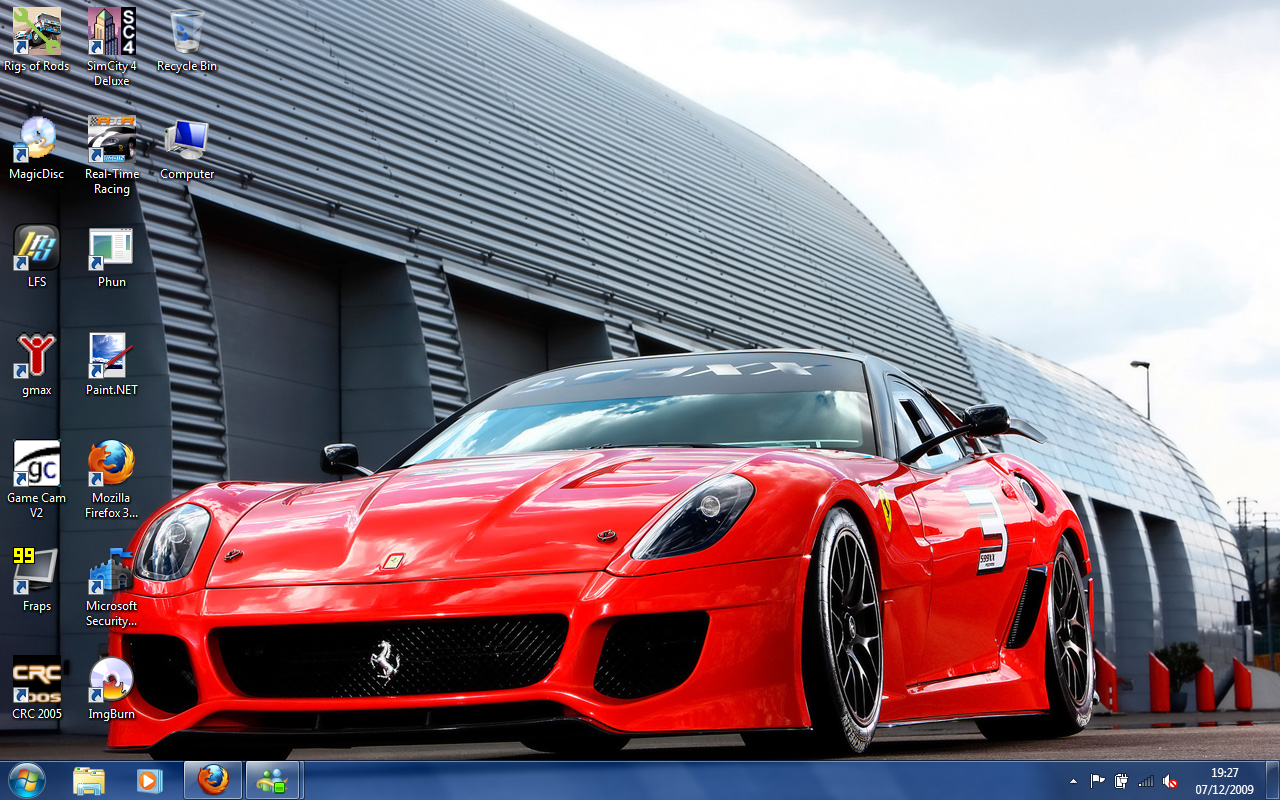Click the power plug tray icon

click(1122, 781)
